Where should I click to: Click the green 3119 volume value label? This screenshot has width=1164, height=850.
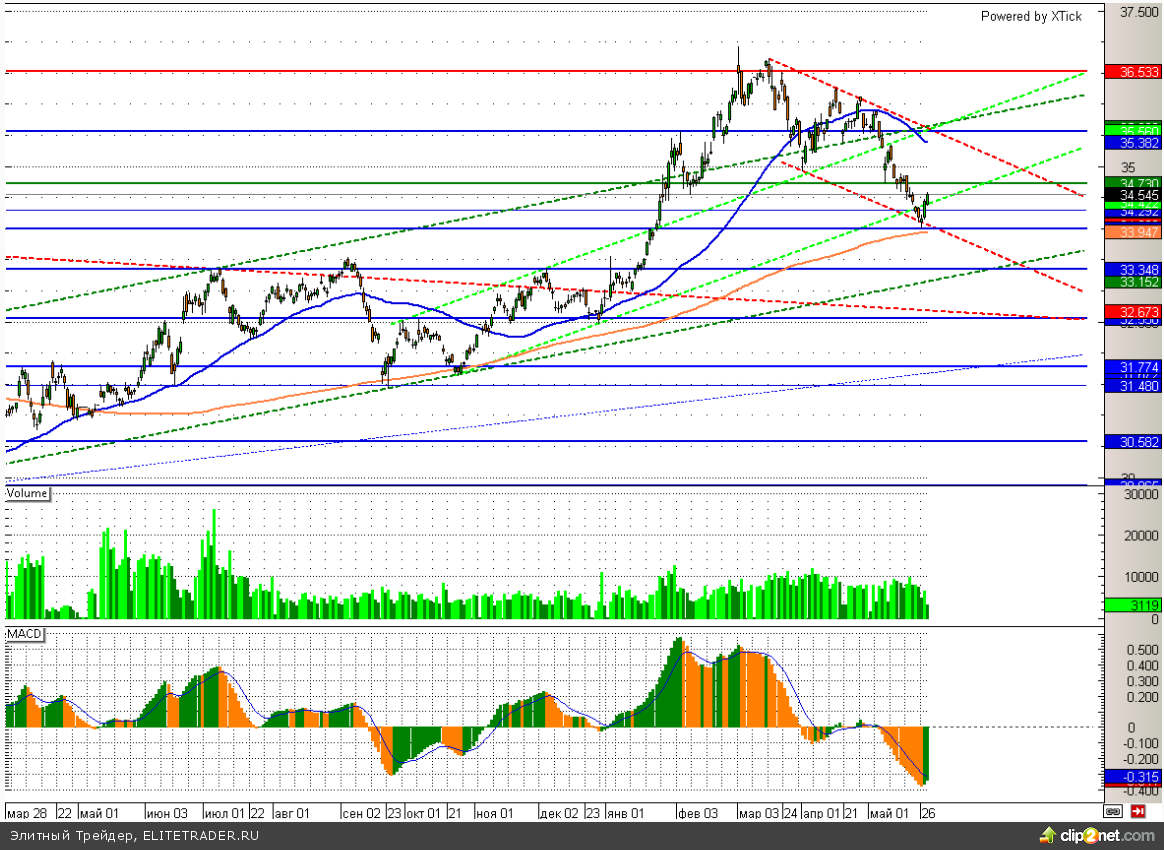(x=1133, y=605)
